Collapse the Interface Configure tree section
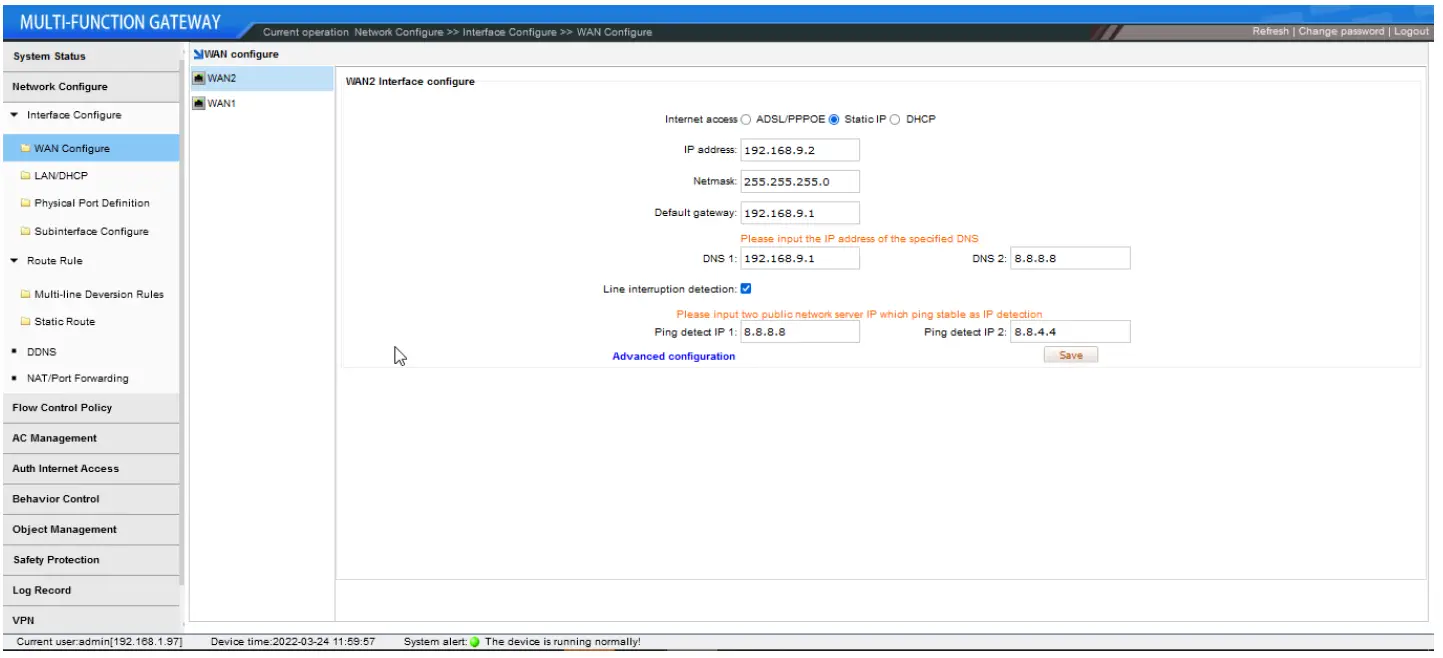1443x658 pixels. 14,115
